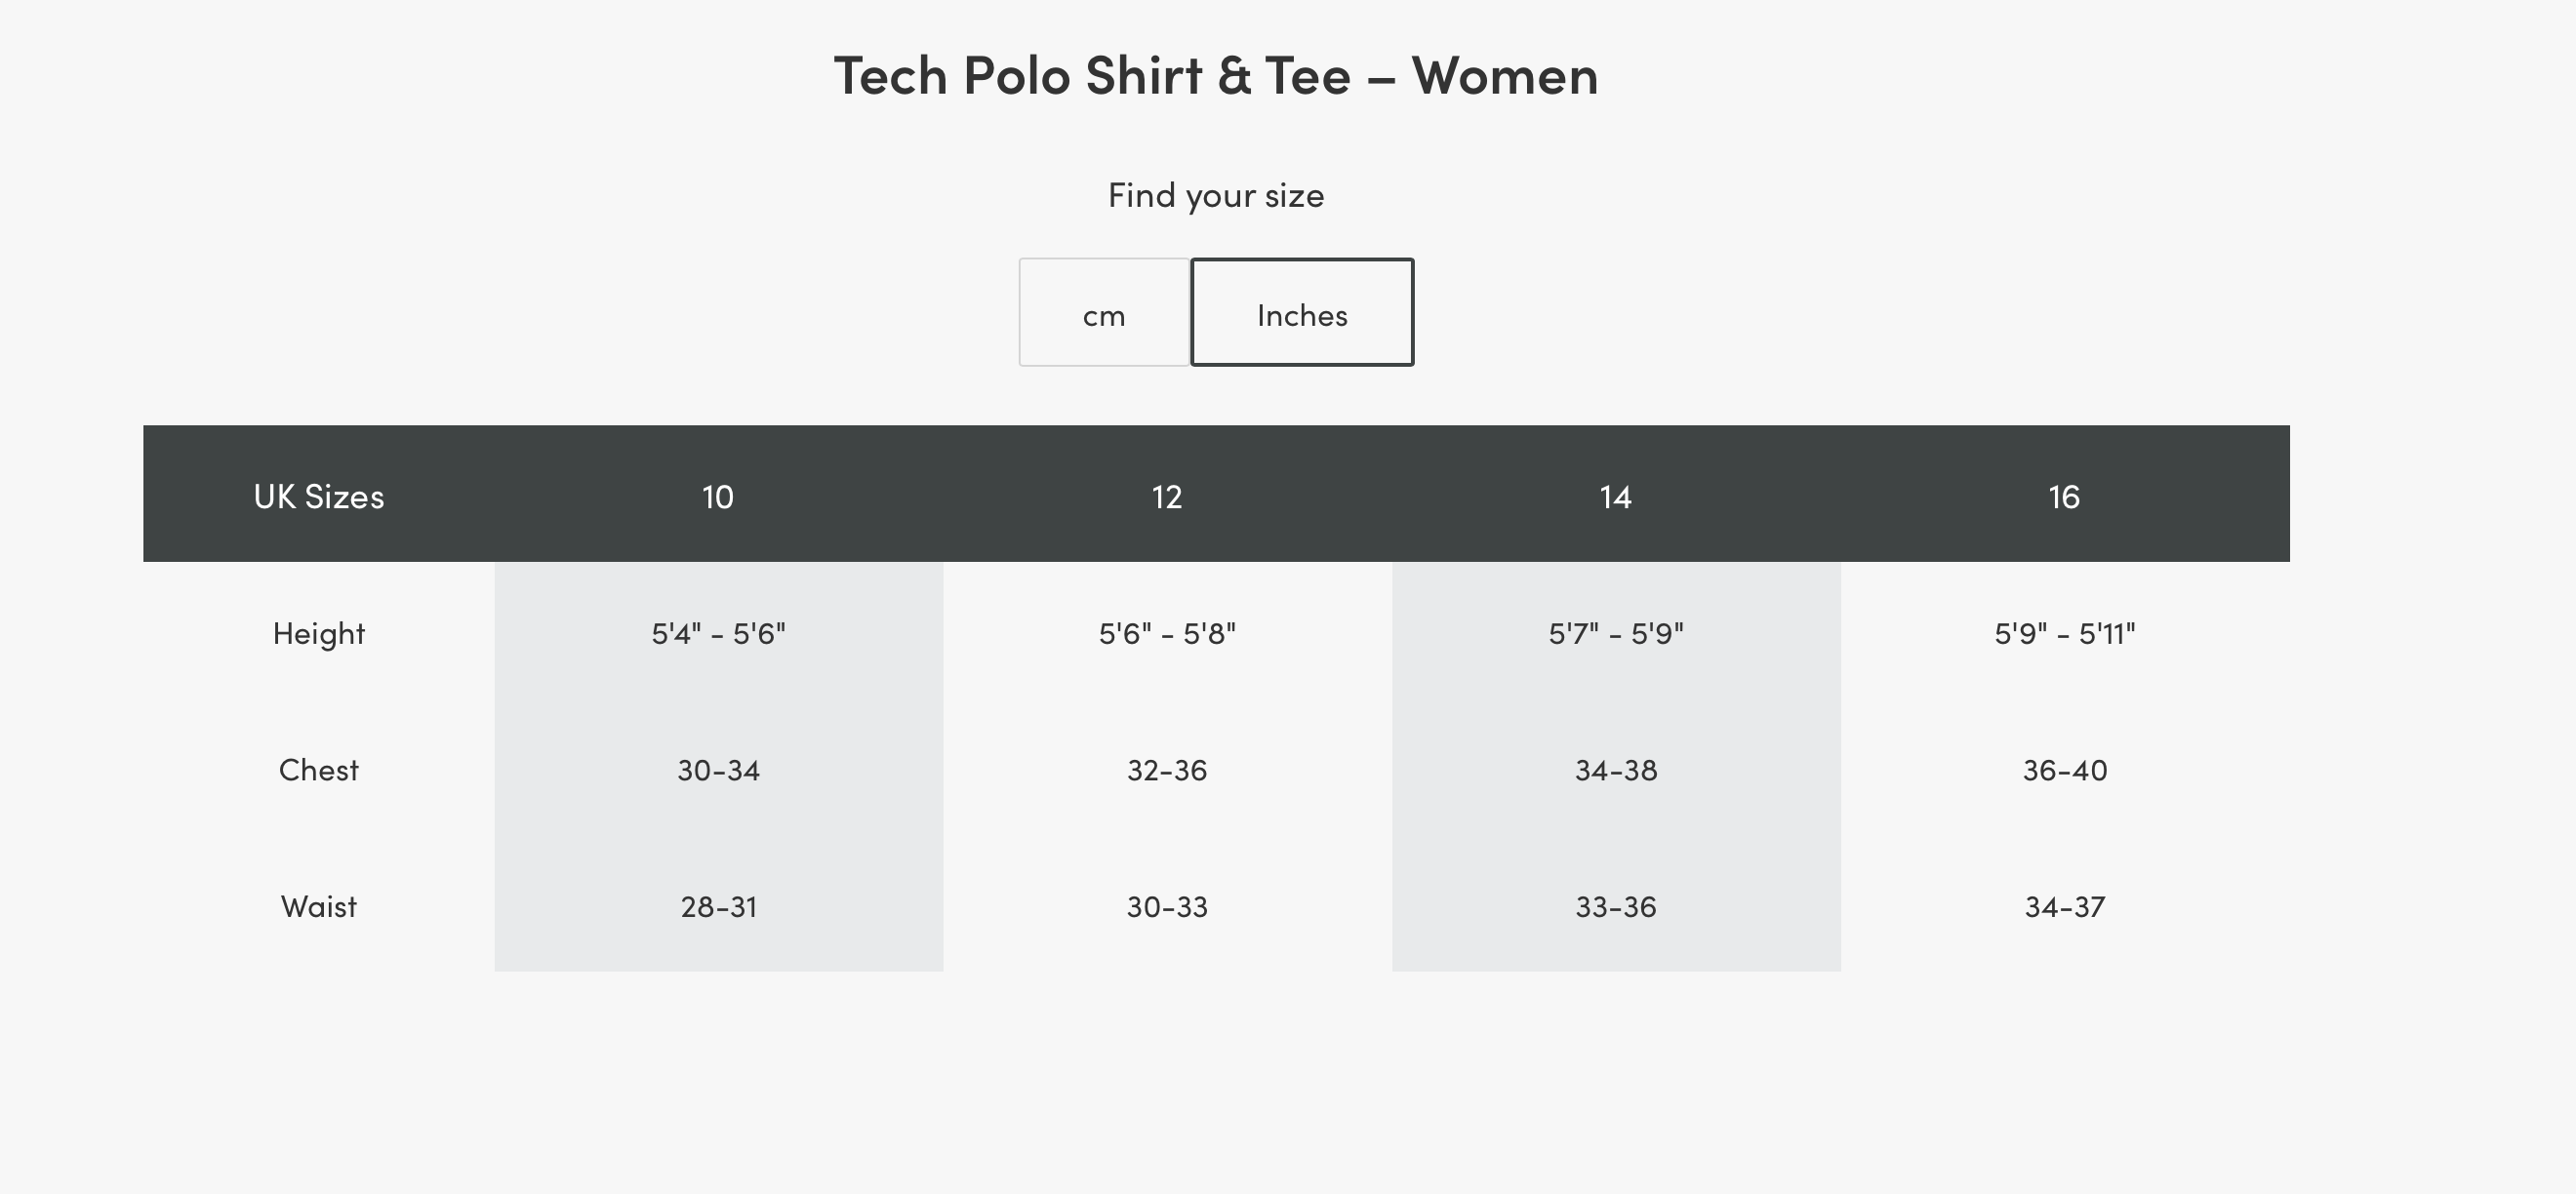Select size 10 column header
Screen dimensions: 2576x1194
718,495
